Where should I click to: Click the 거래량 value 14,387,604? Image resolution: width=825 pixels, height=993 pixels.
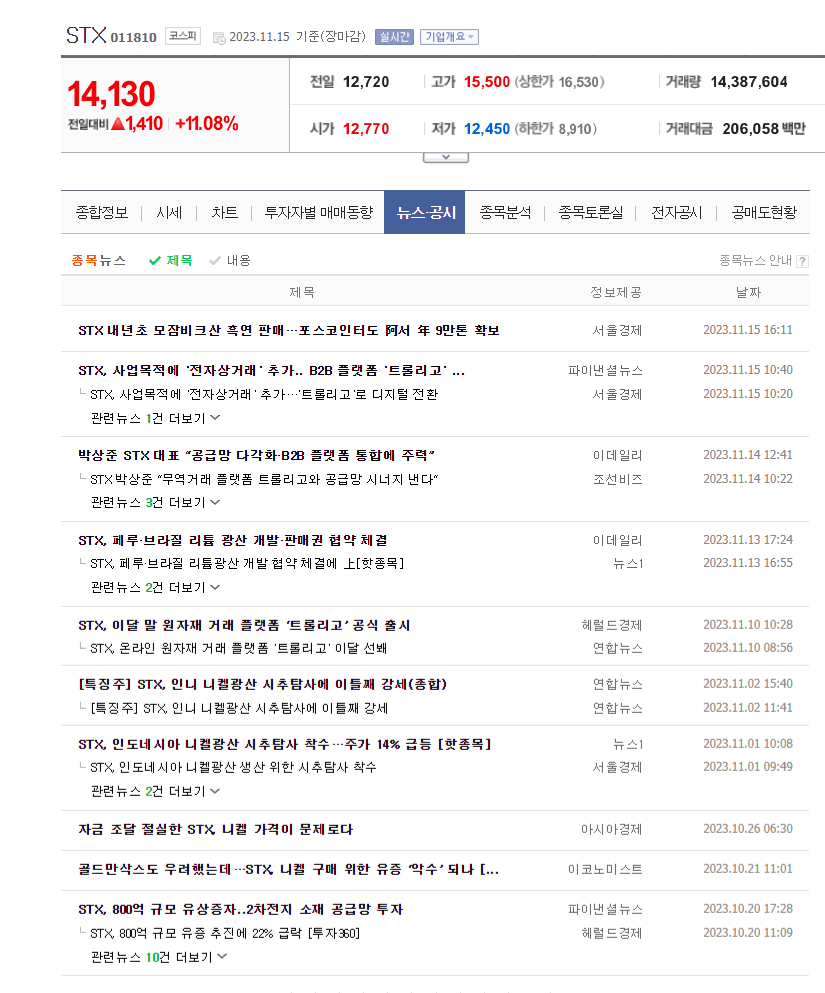(x=749, y=82)
